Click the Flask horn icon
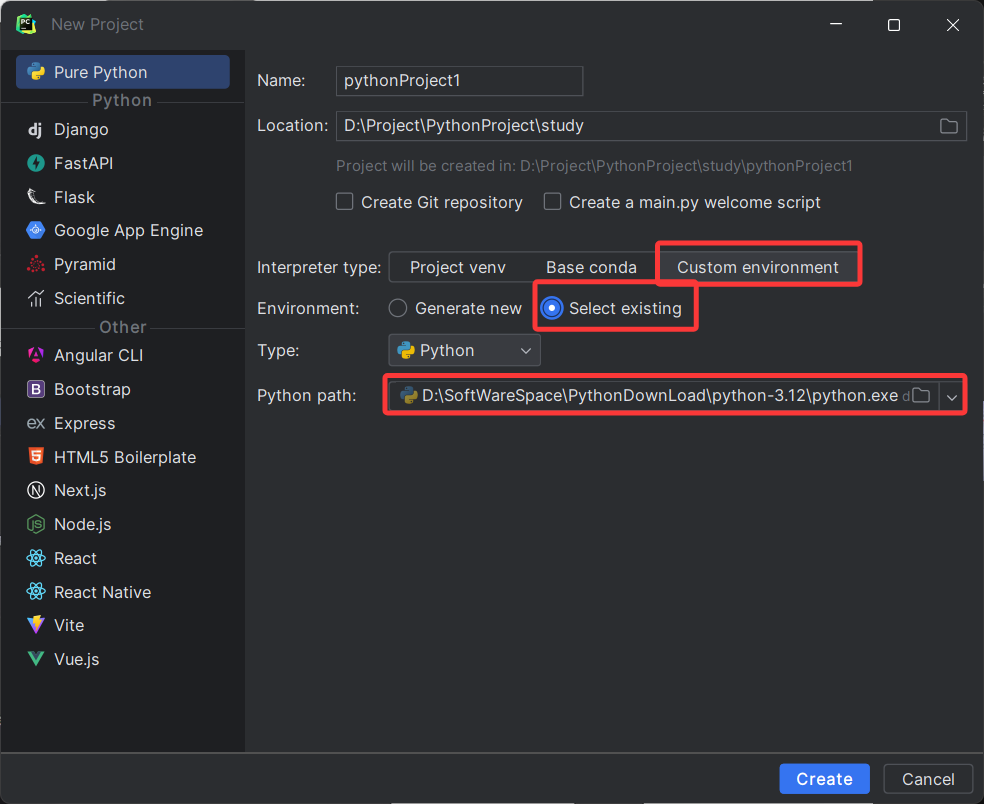Image resolution: width=984 pixels, height=804 pixels. (36, 197)
